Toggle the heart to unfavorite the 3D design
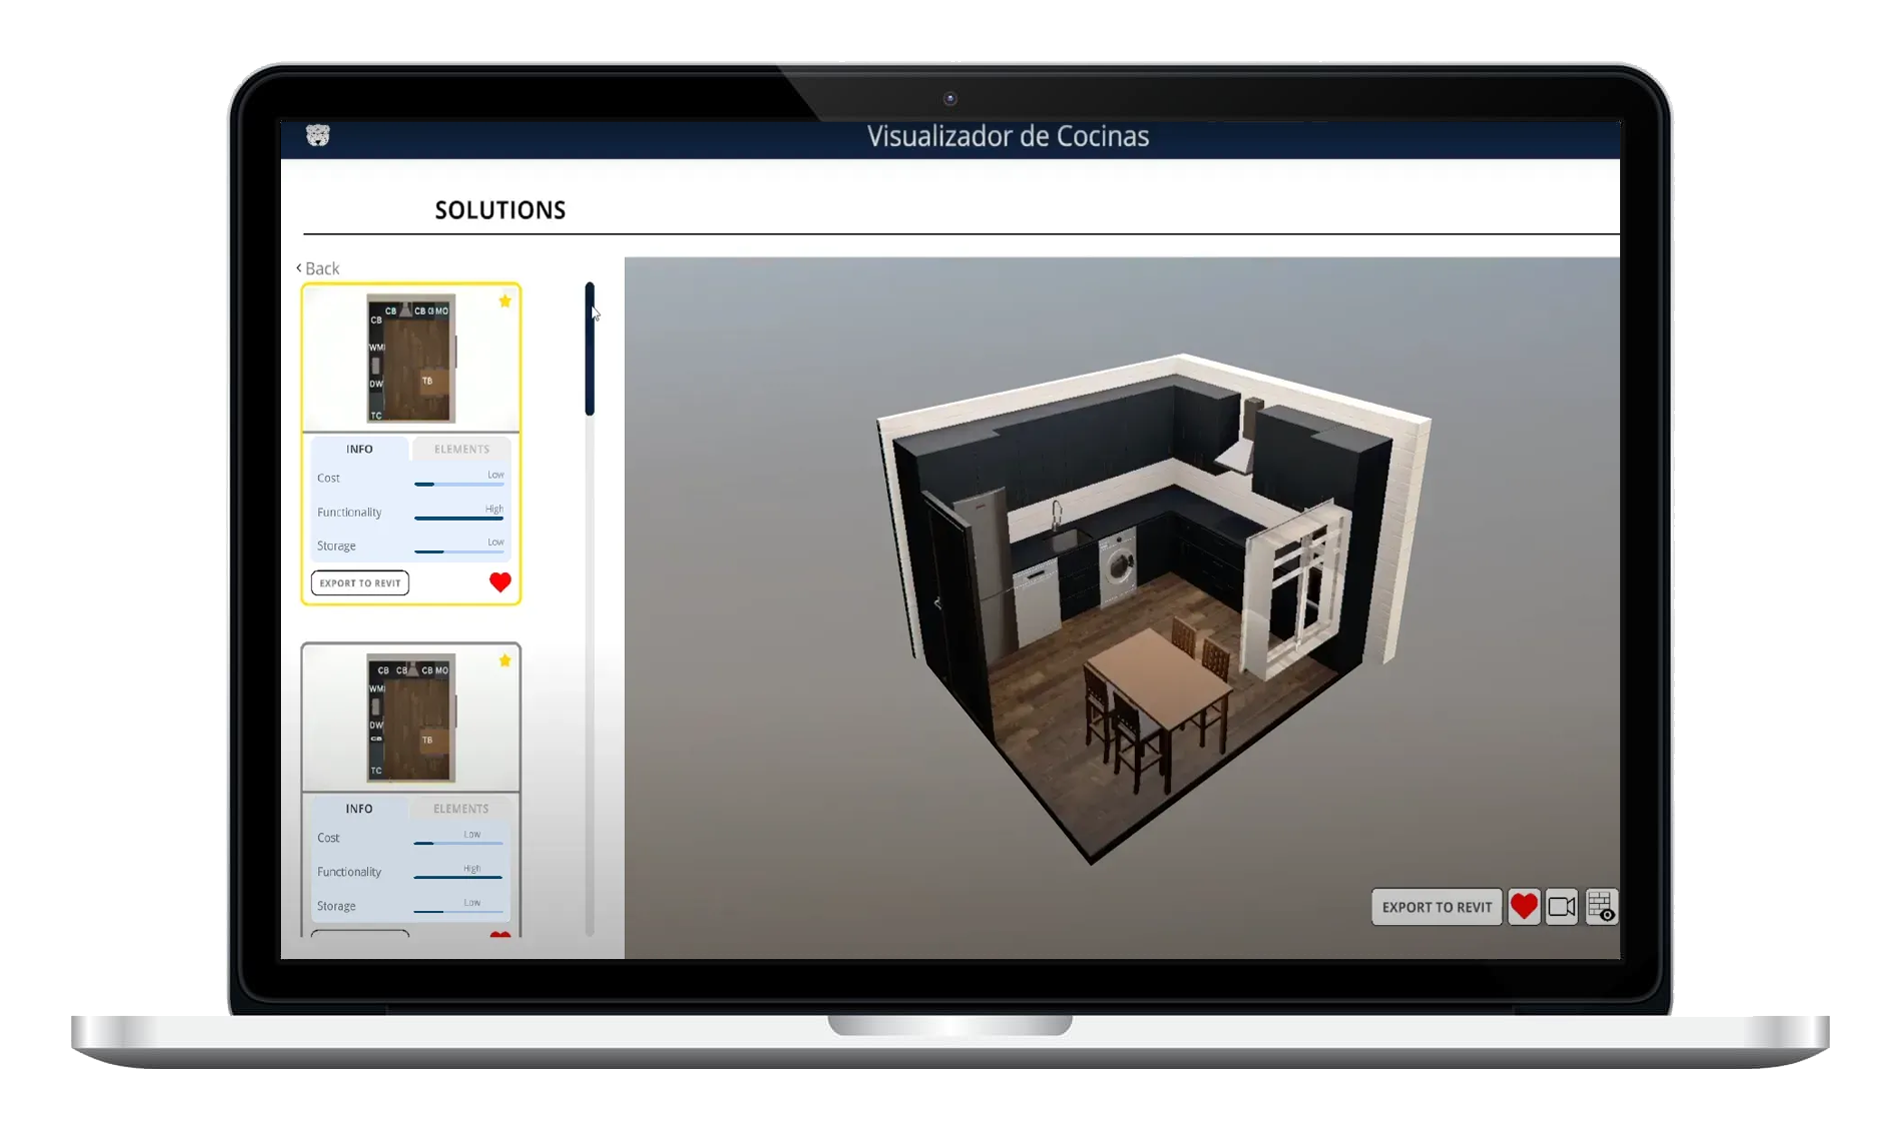This screenshot has width=1895, height=1139. pyautogui.click(x=1524, y=907)
